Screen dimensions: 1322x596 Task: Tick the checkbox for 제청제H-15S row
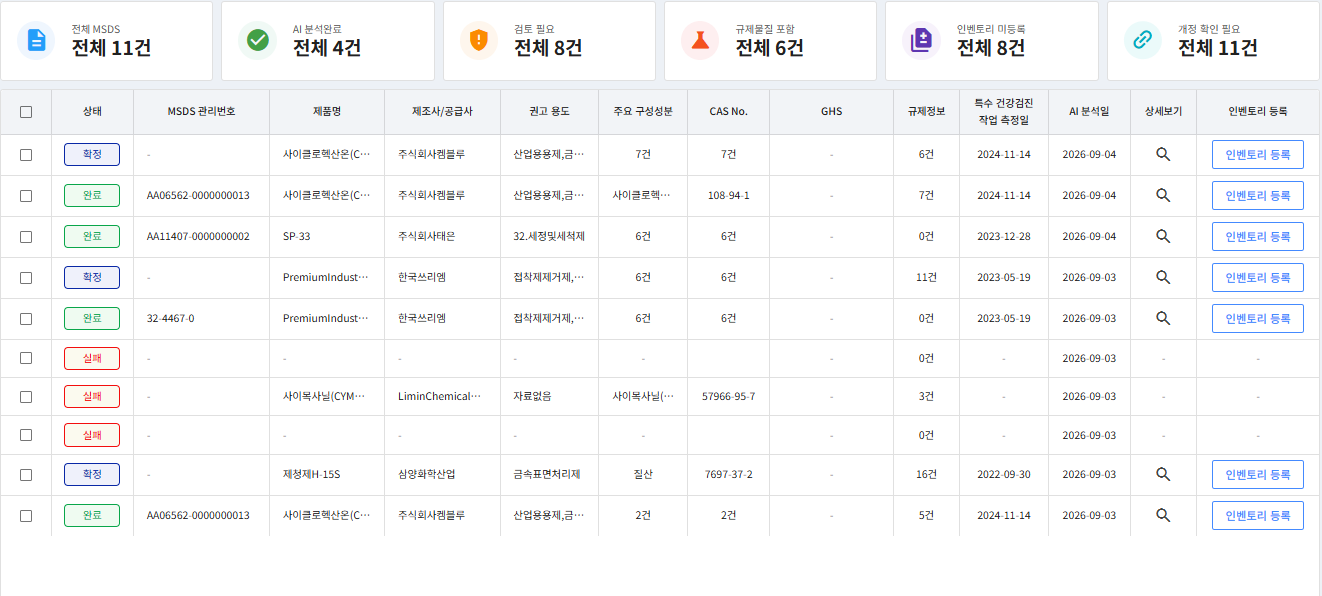pyautogui.click(x=26, y=475)
